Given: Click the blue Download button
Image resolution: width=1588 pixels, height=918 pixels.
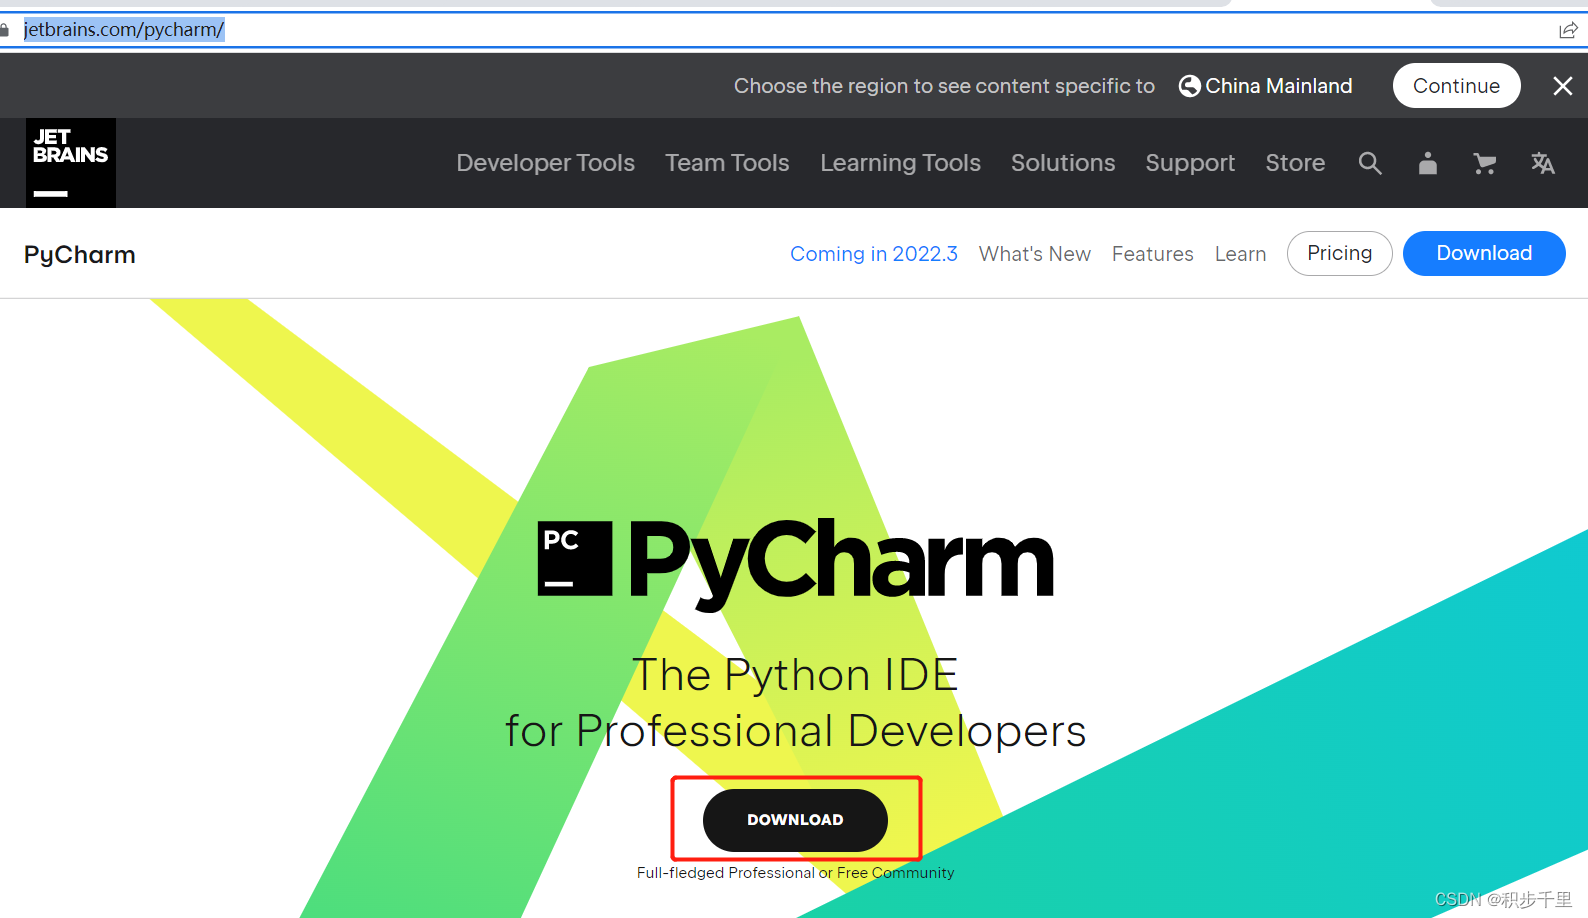Looking at the screenshot, I should point(1484,253).
